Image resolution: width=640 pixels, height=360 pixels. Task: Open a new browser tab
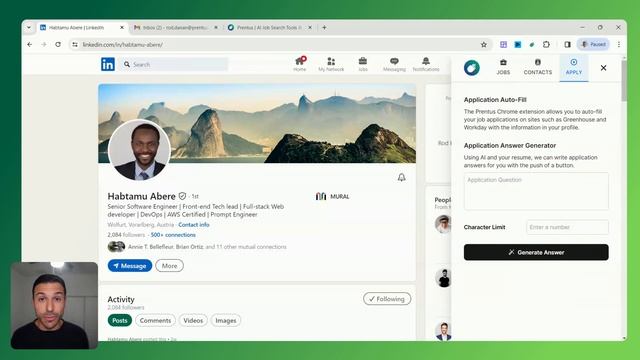[324, 27]
